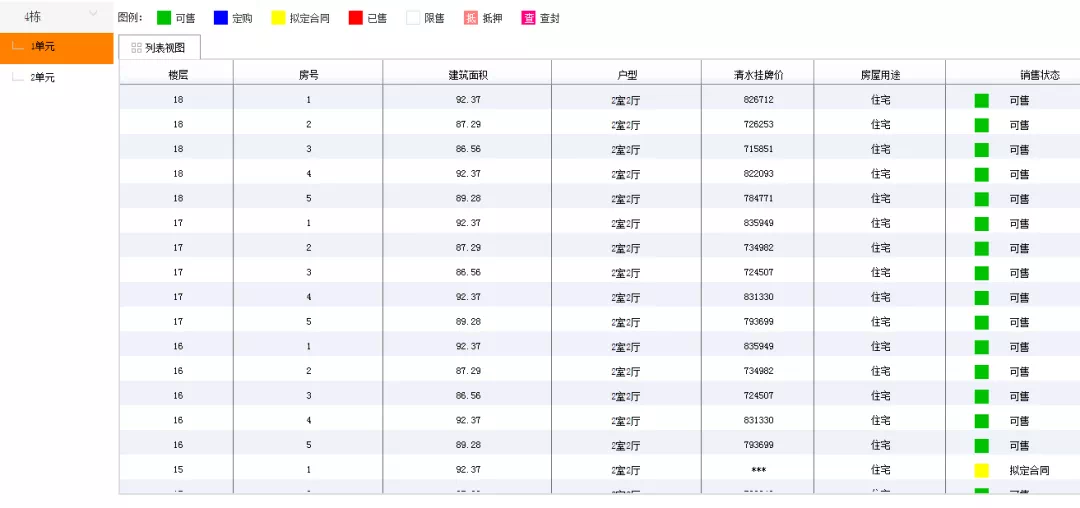Click green status icon for floor 18 room 3
Screen dimensions: 1080x508
[x=982, y=150]
